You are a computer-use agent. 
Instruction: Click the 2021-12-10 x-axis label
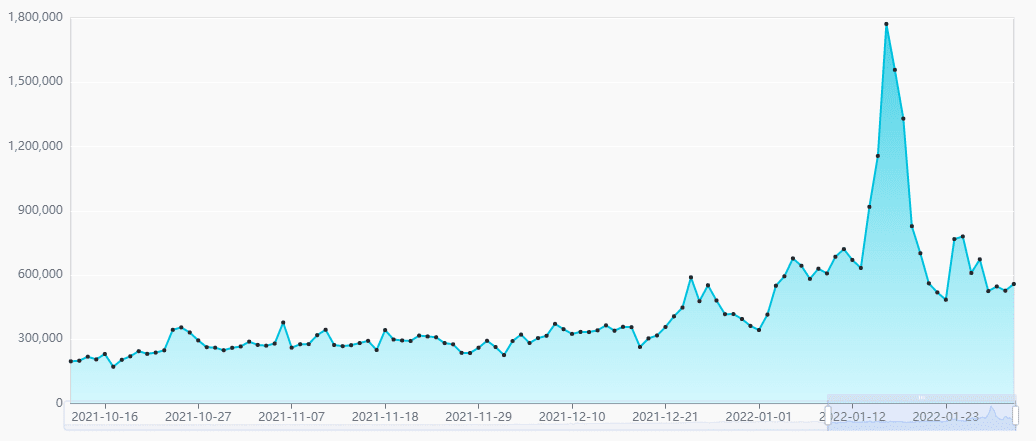click(572, 417)
